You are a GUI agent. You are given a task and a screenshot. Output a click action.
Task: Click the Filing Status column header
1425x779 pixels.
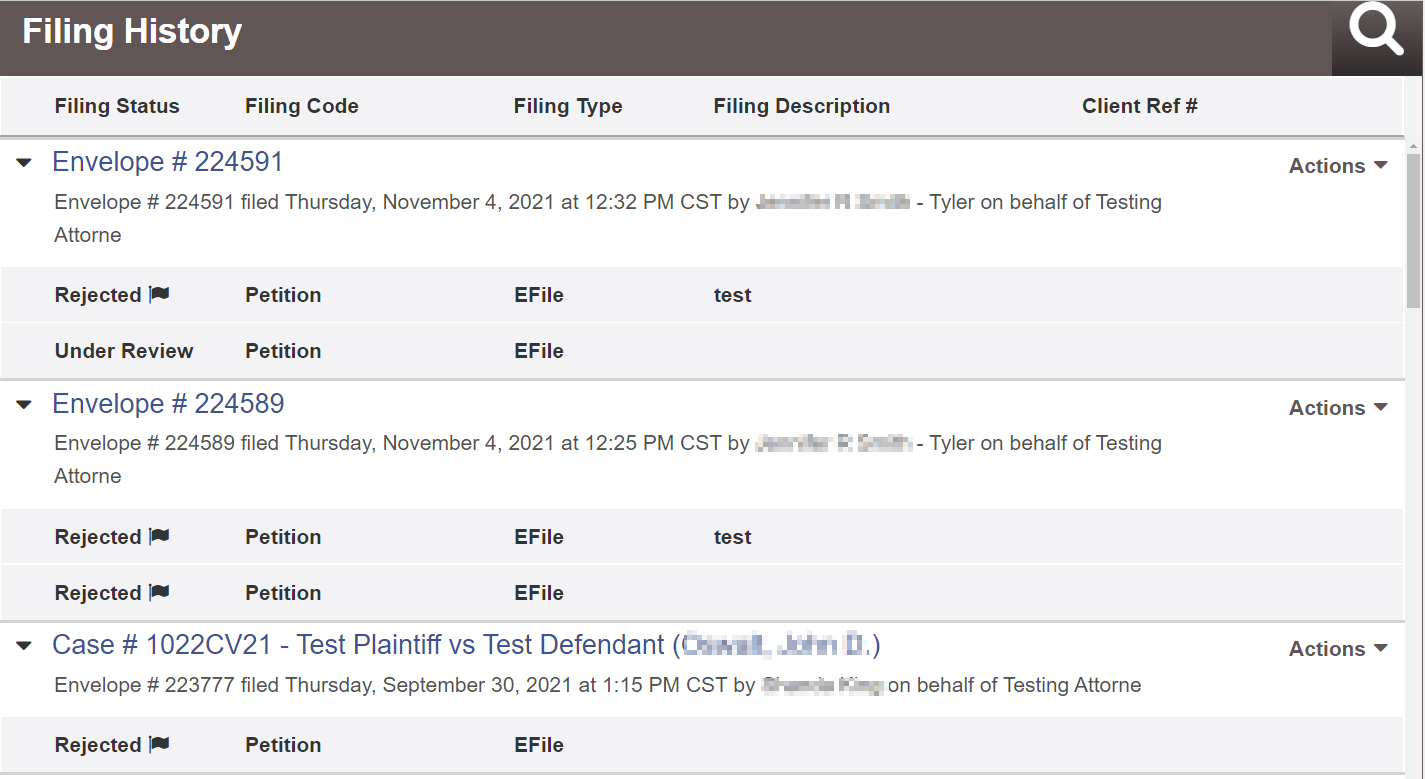(x=117, y=106)
